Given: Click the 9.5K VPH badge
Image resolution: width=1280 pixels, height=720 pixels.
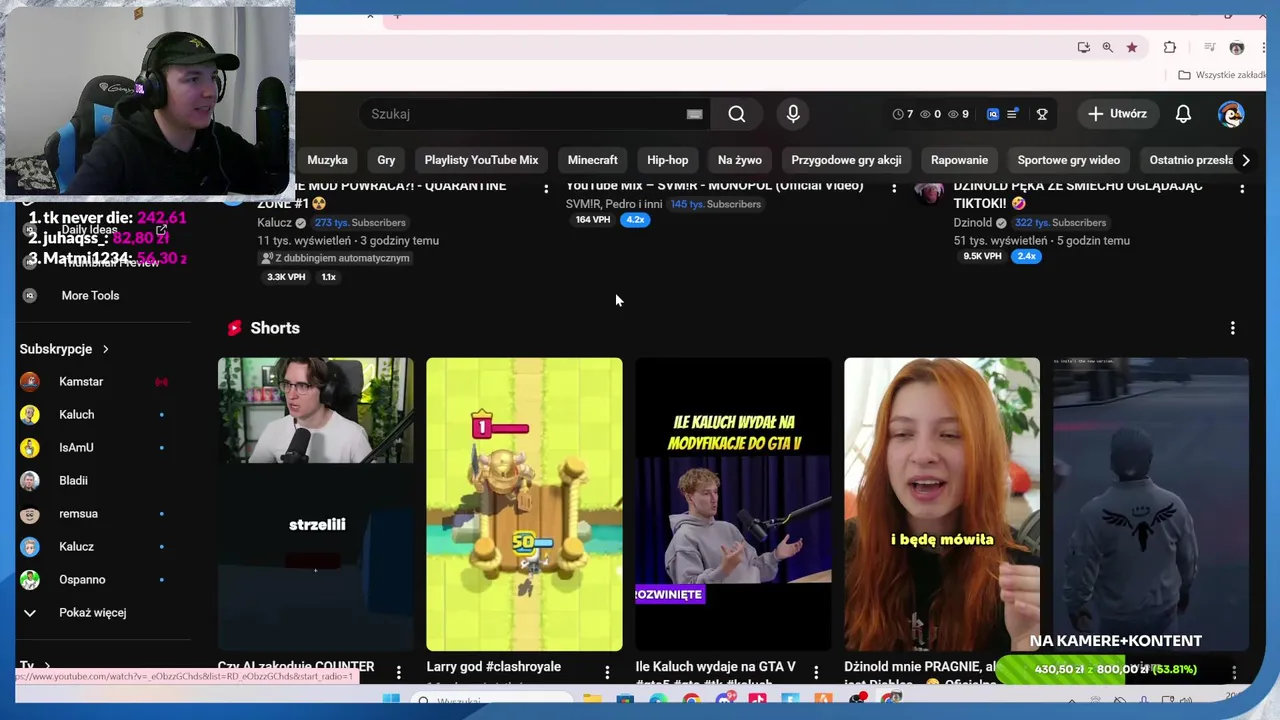Looking at the screenshot, I should (x=982, y=256).
